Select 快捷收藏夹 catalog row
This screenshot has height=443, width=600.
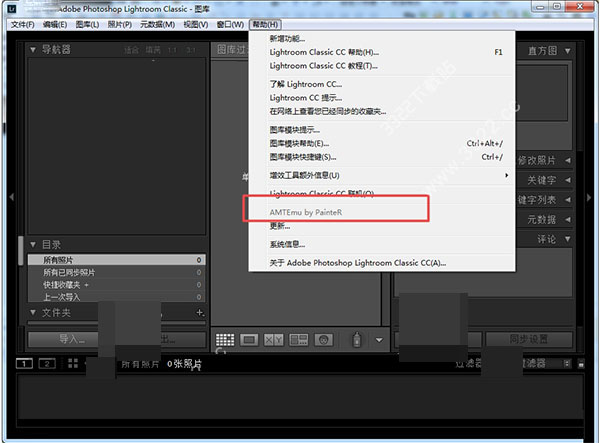(117, 285)
